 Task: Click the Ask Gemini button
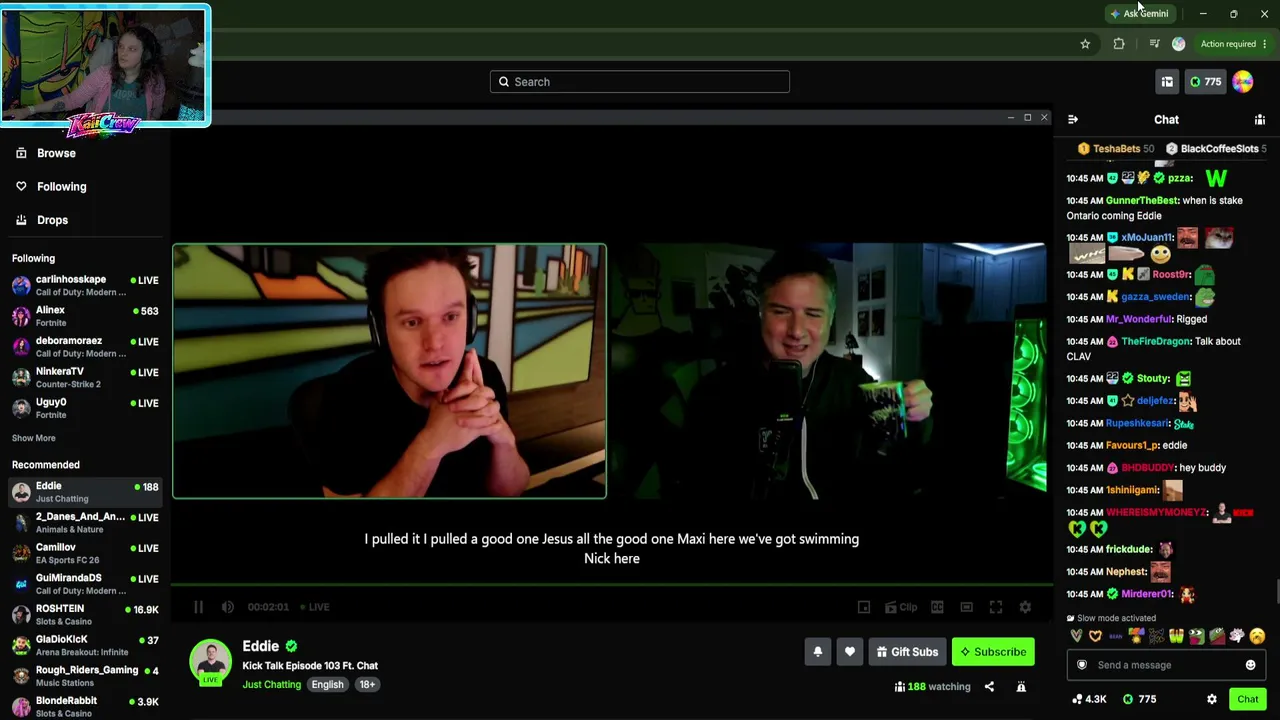tap(1139, 14)
